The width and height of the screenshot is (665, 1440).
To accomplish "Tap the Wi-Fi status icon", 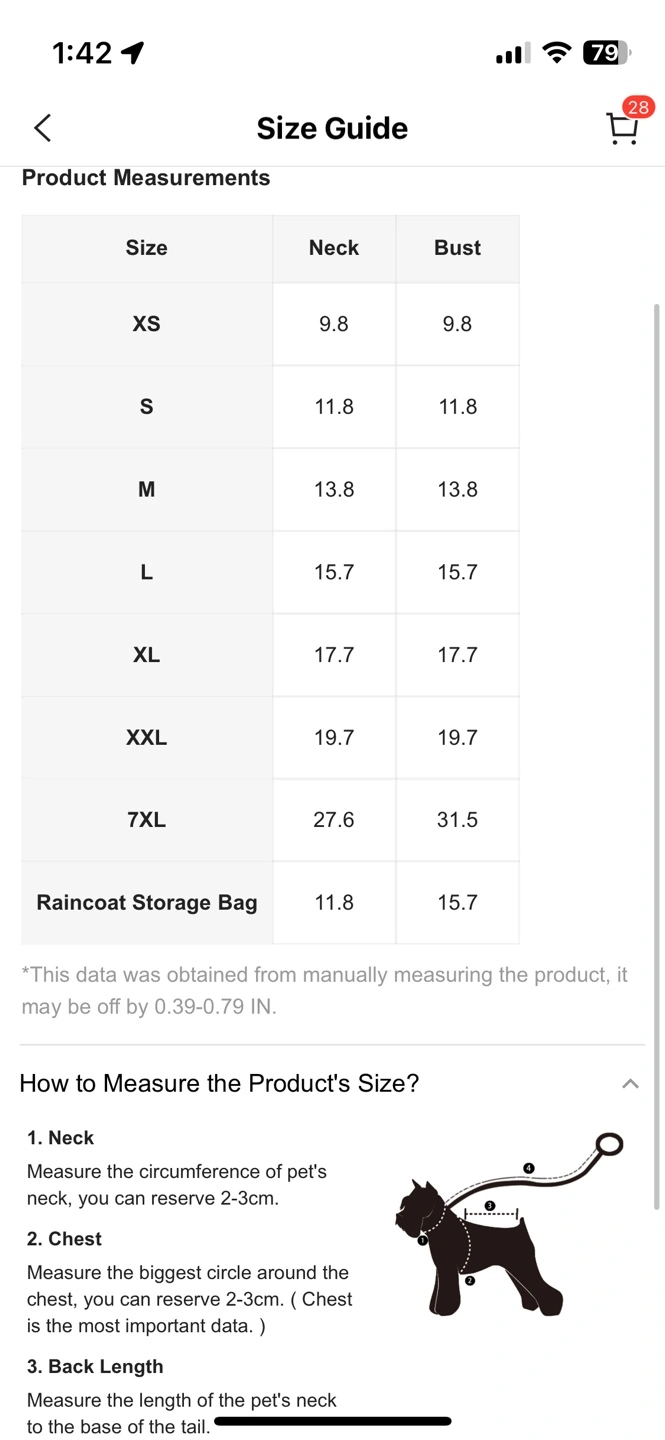I will [557, 53].
